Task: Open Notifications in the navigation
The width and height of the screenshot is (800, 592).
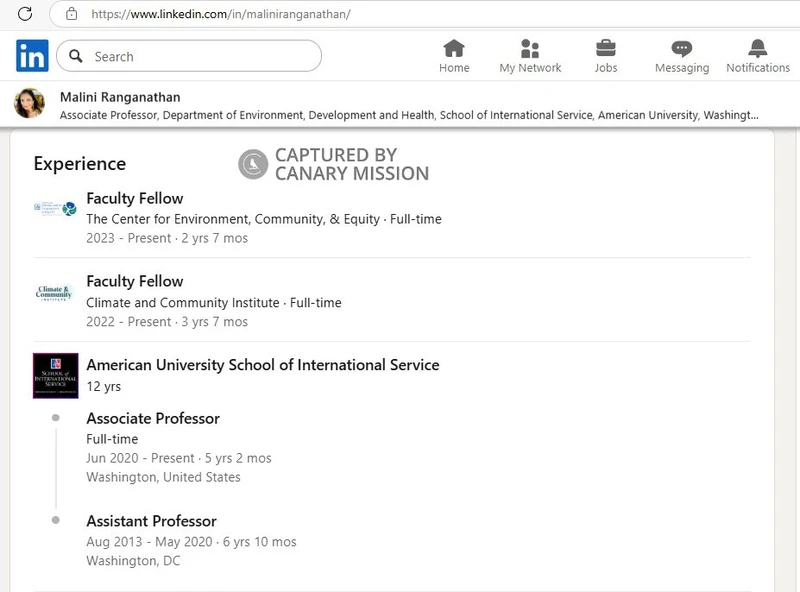Action: pos(758,56)
